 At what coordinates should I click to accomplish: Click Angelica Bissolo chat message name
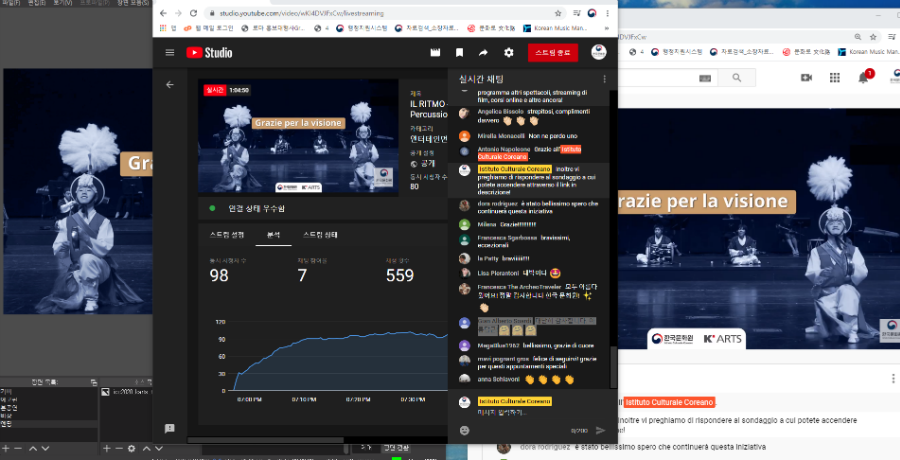501,111
